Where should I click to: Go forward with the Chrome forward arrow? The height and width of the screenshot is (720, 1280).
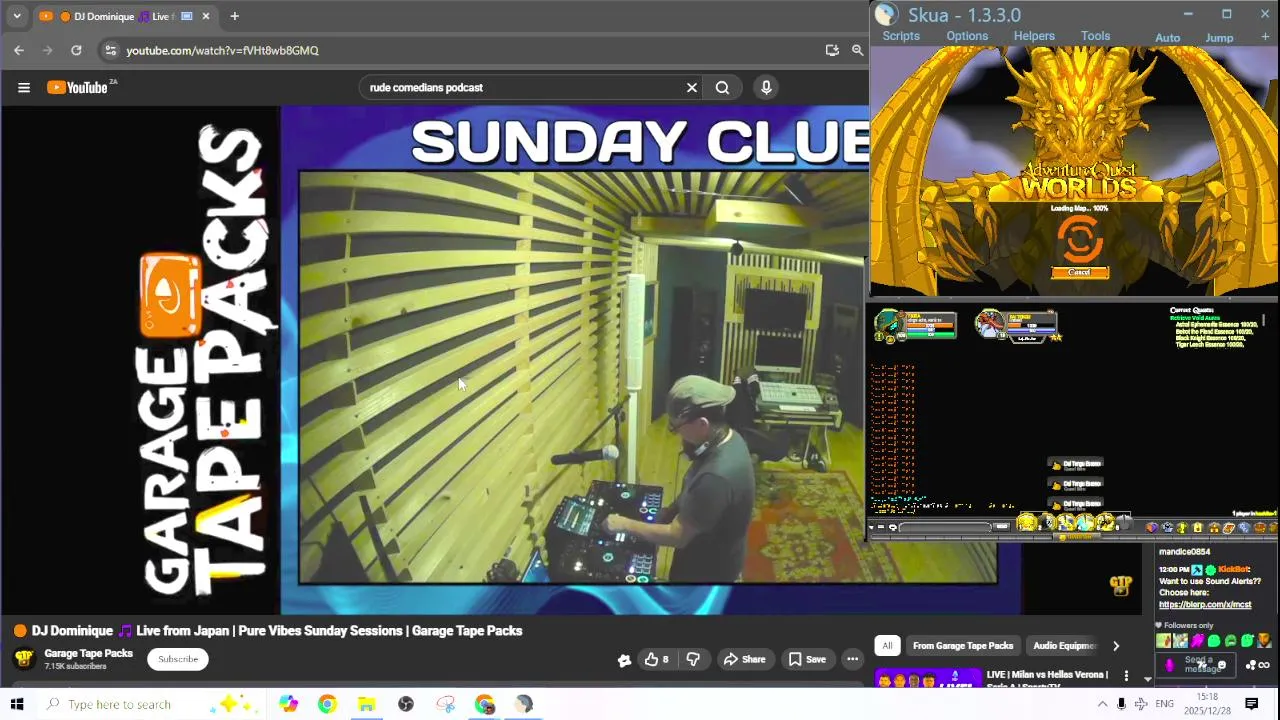[x=47, y=50]
